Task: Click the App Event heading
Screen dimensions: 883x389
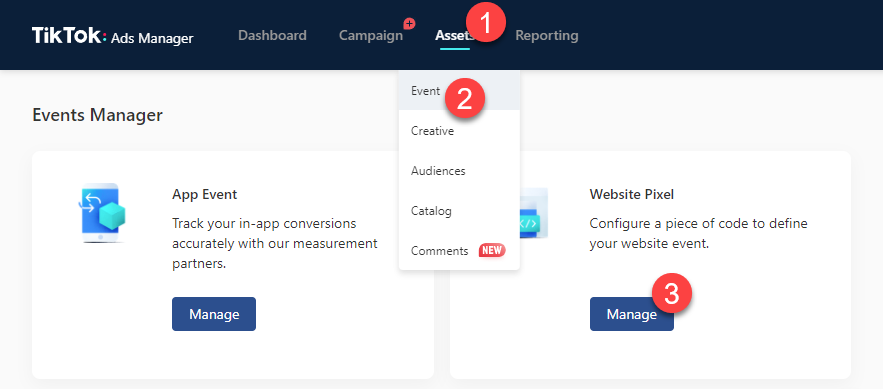Action: click(x=205, y=195)
